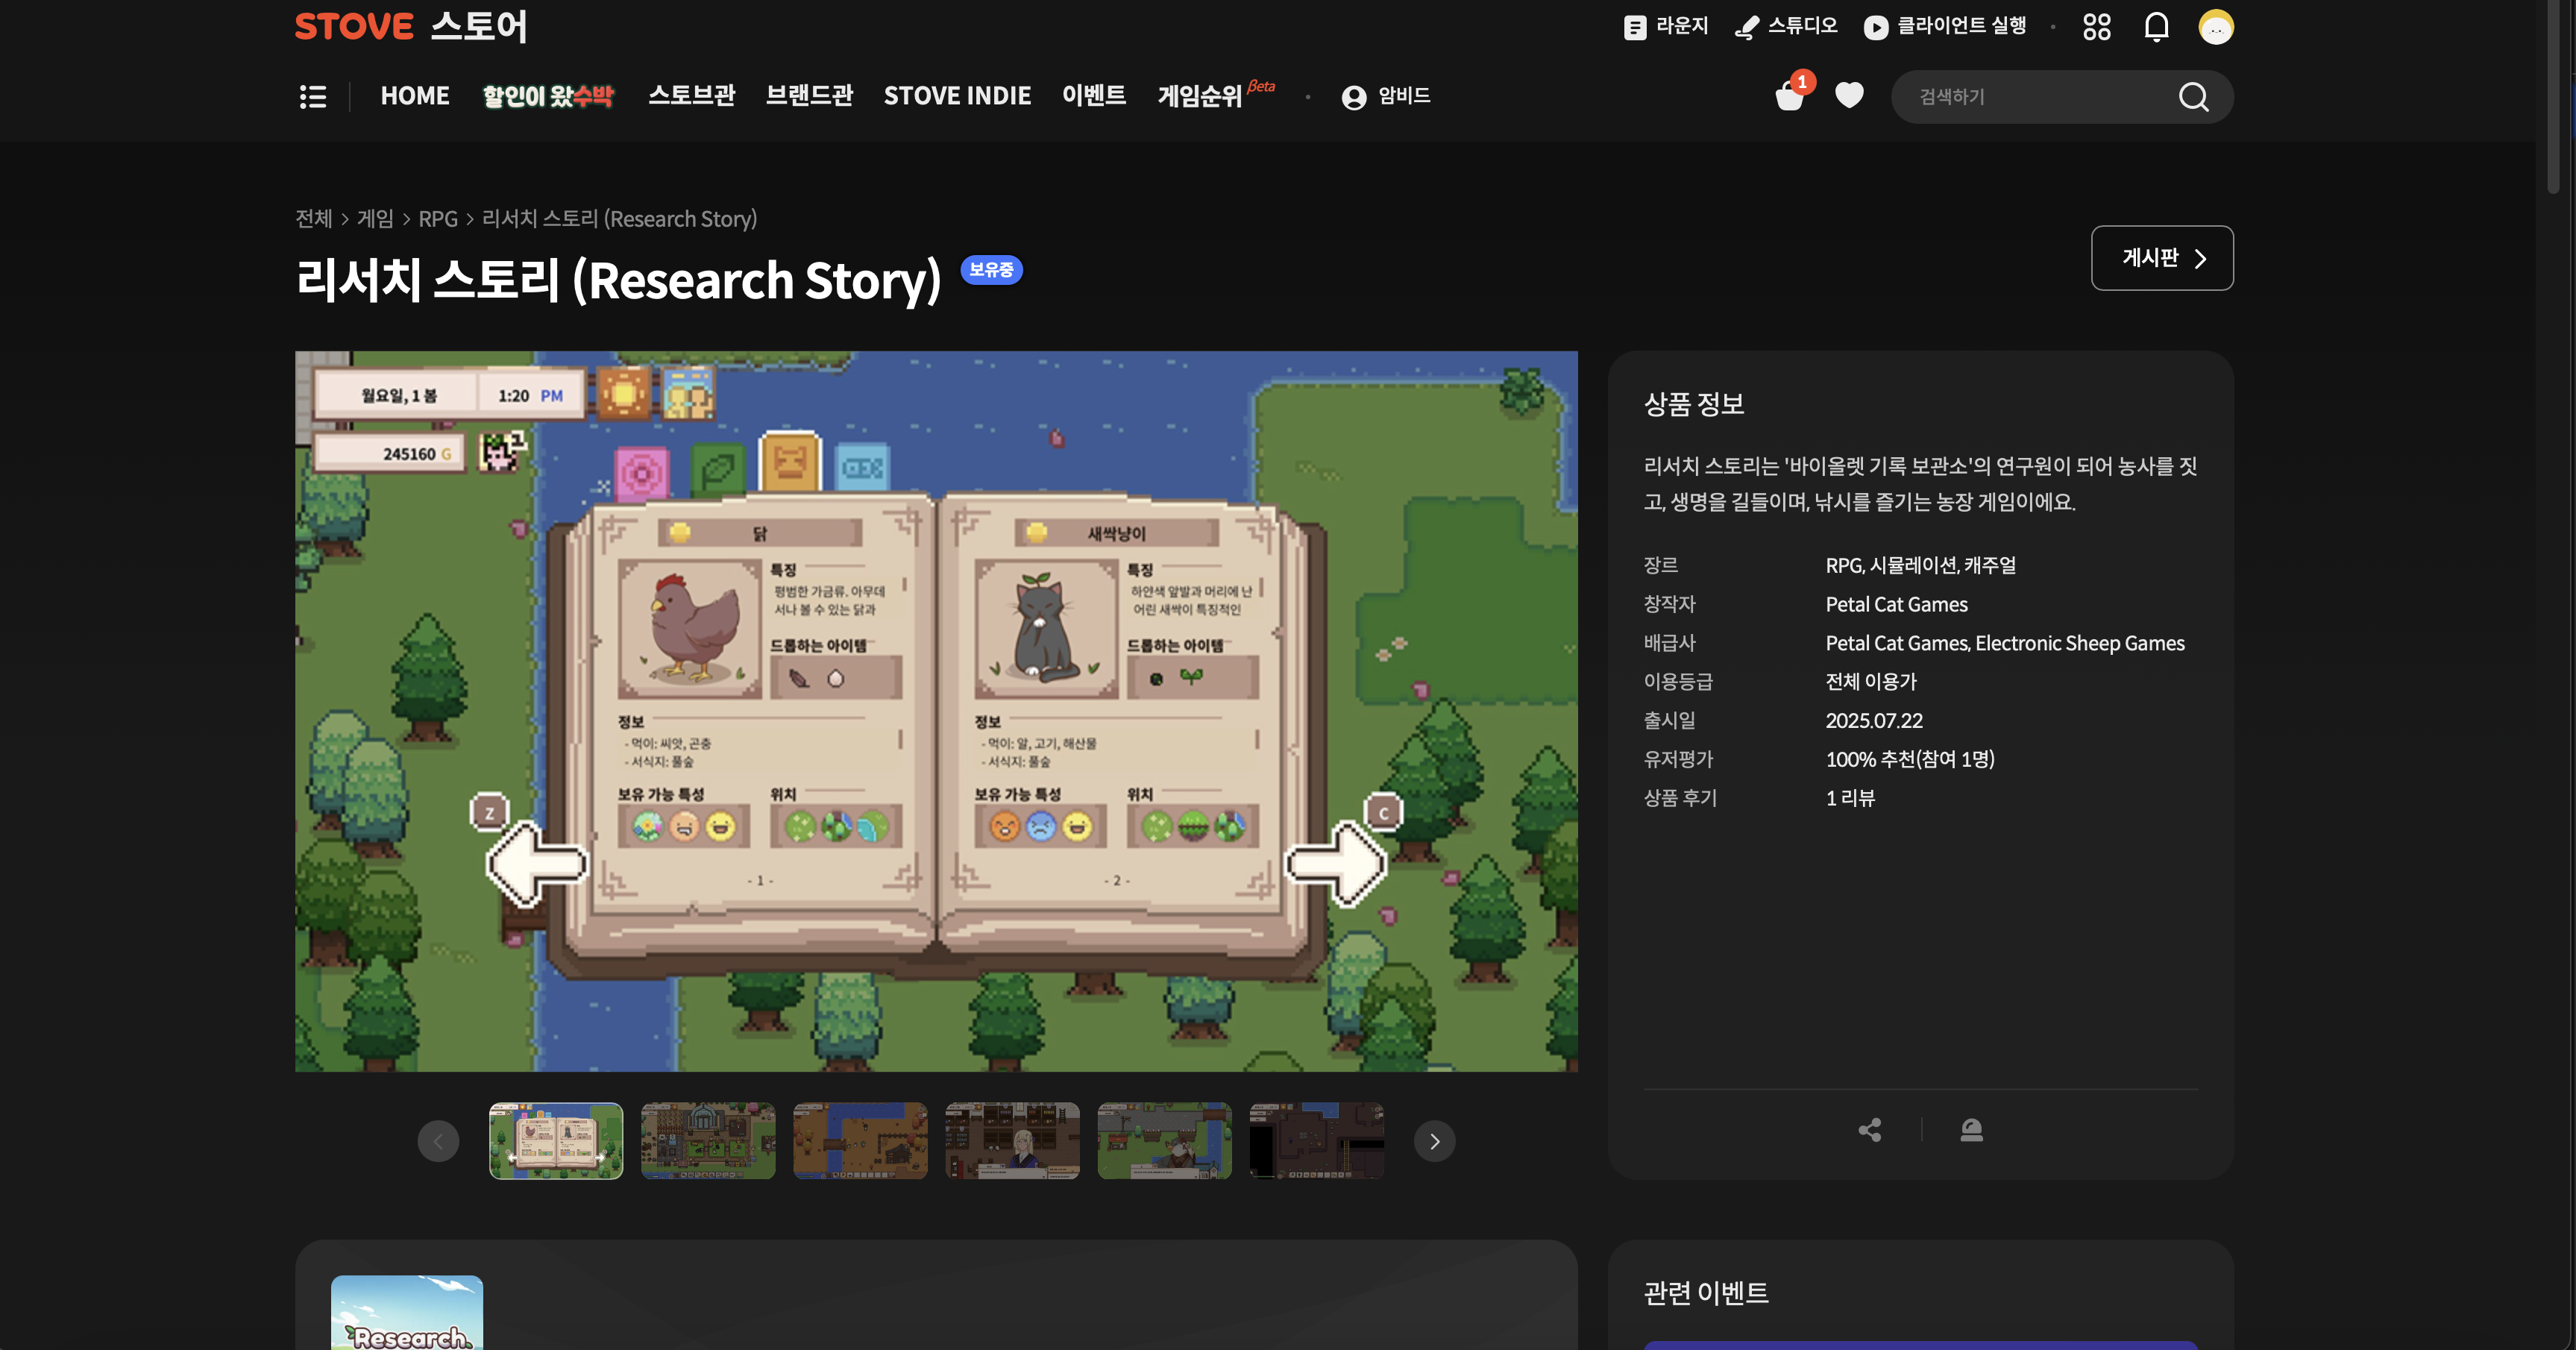Screen dimensions: 2576x1350
Task: Open the user profile avatar
Action: tap(2216, 27)
